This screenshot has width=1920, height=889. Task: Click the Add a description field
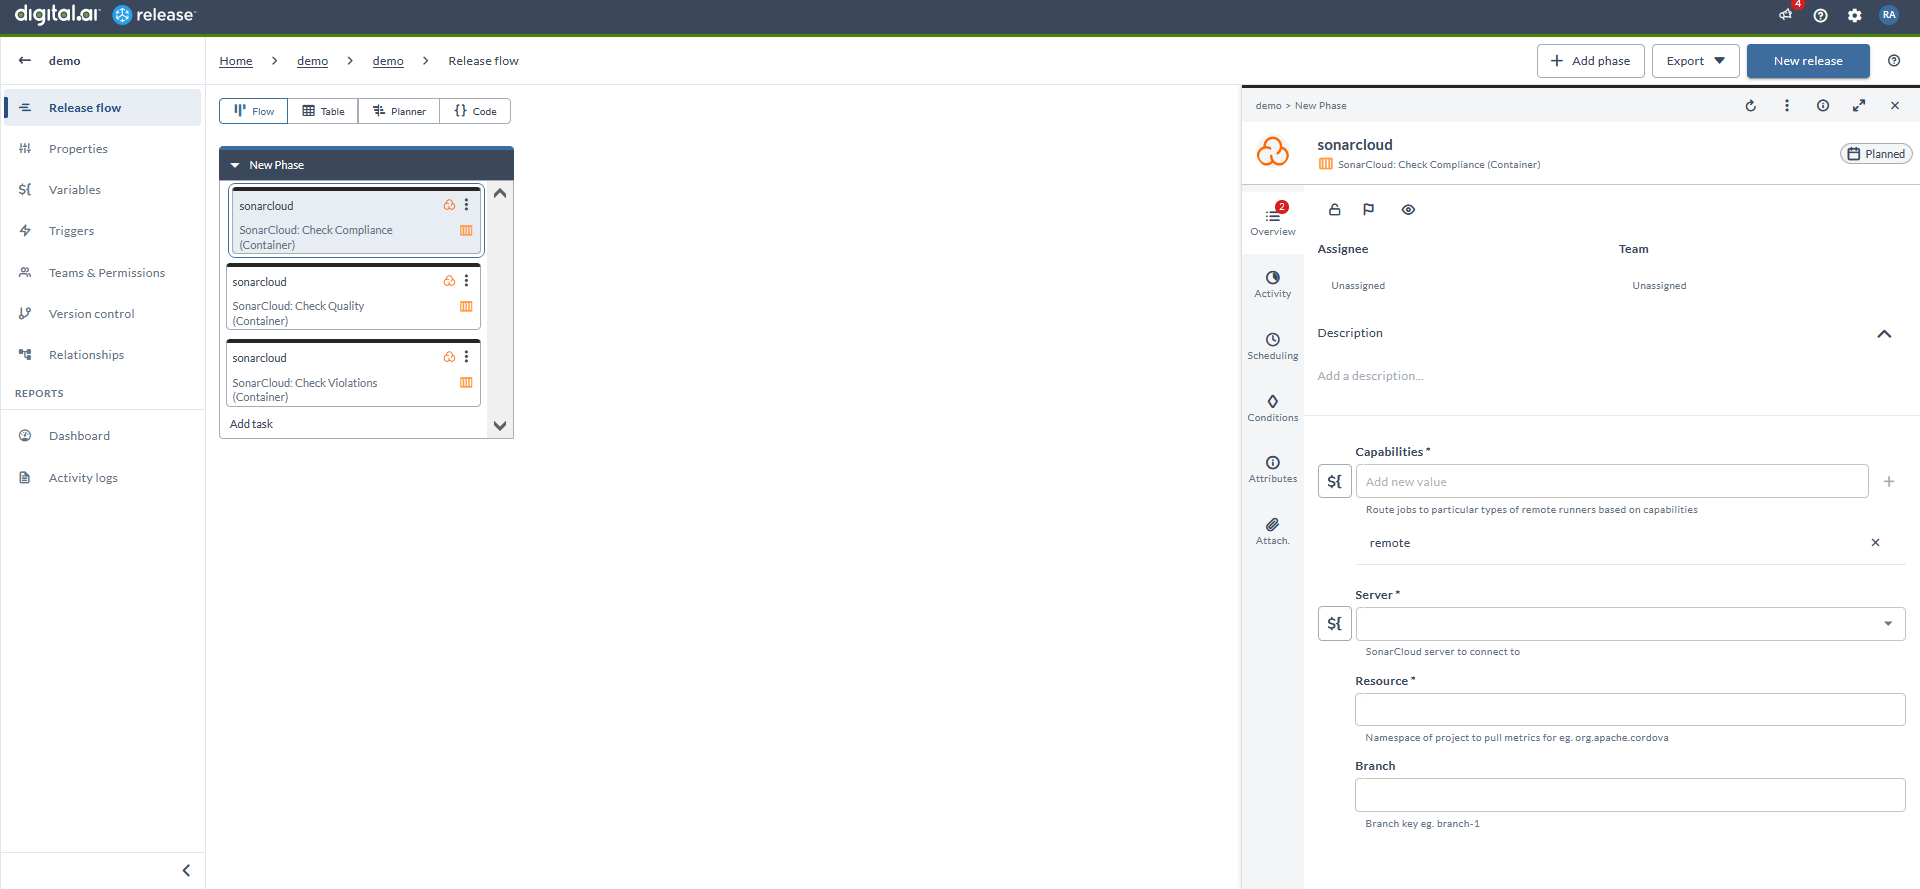tap(1370, 376)
